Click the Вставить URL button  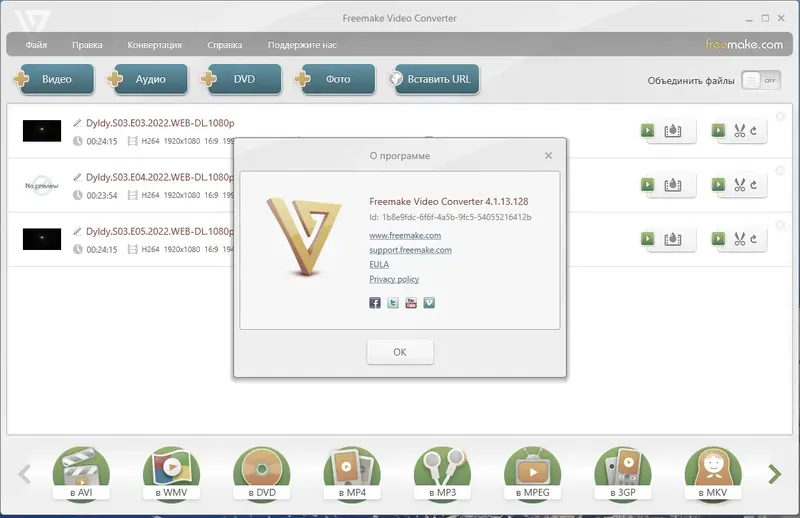[x=434, y=79]
